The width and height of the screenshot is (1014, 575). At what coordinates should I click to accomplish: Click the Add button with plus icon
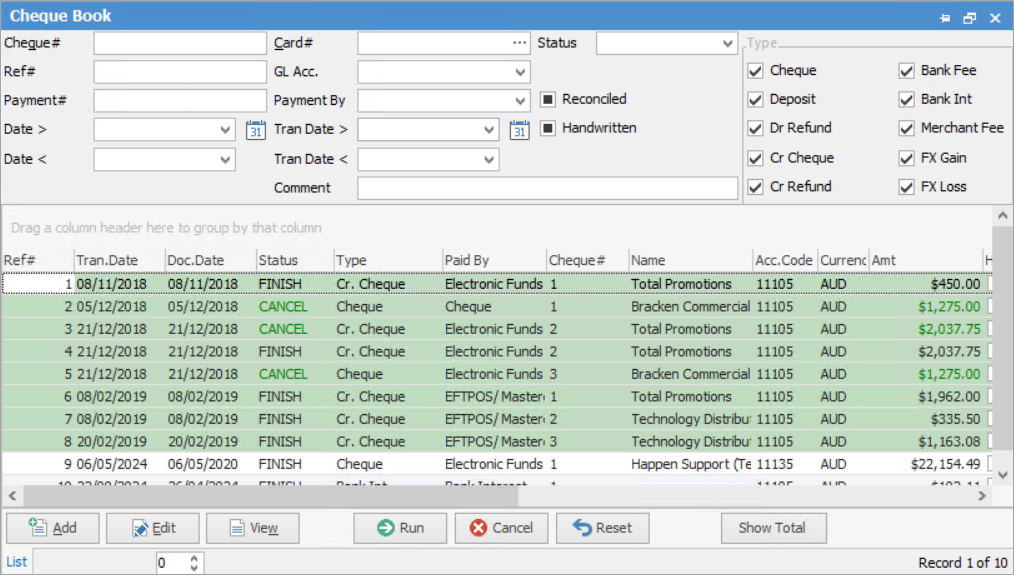[x=53, y=528]
